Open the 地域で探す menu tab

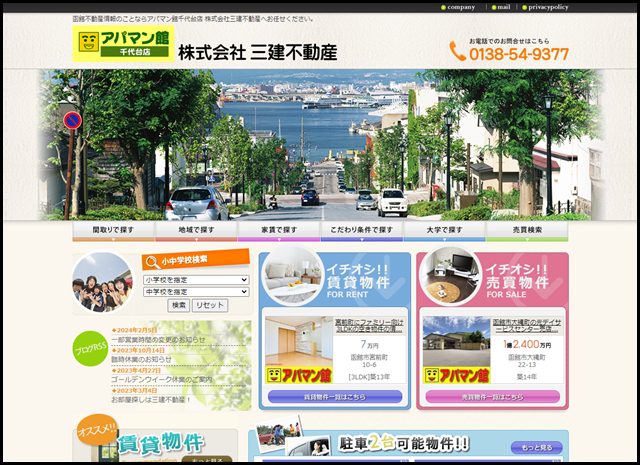click(196, 231)
